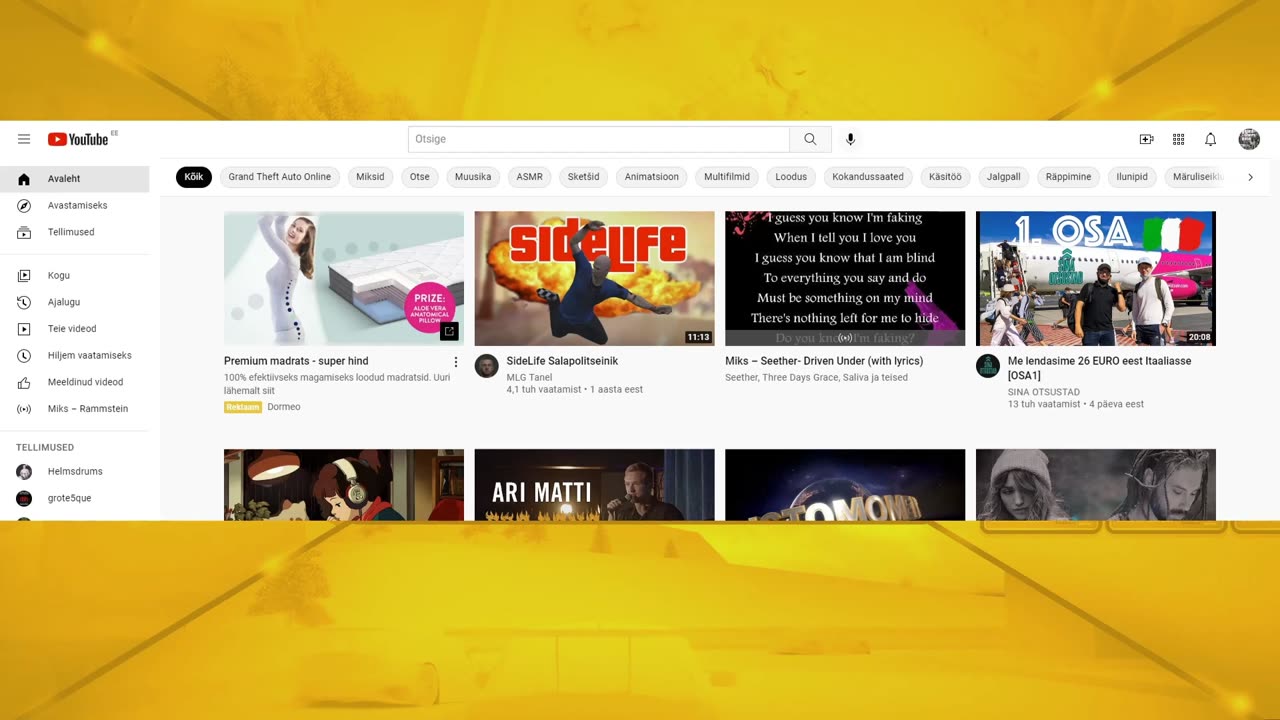Open Miks – Rammstein mix
The height and width of the screenshot is (720, 1280).
tap(75, 409)
